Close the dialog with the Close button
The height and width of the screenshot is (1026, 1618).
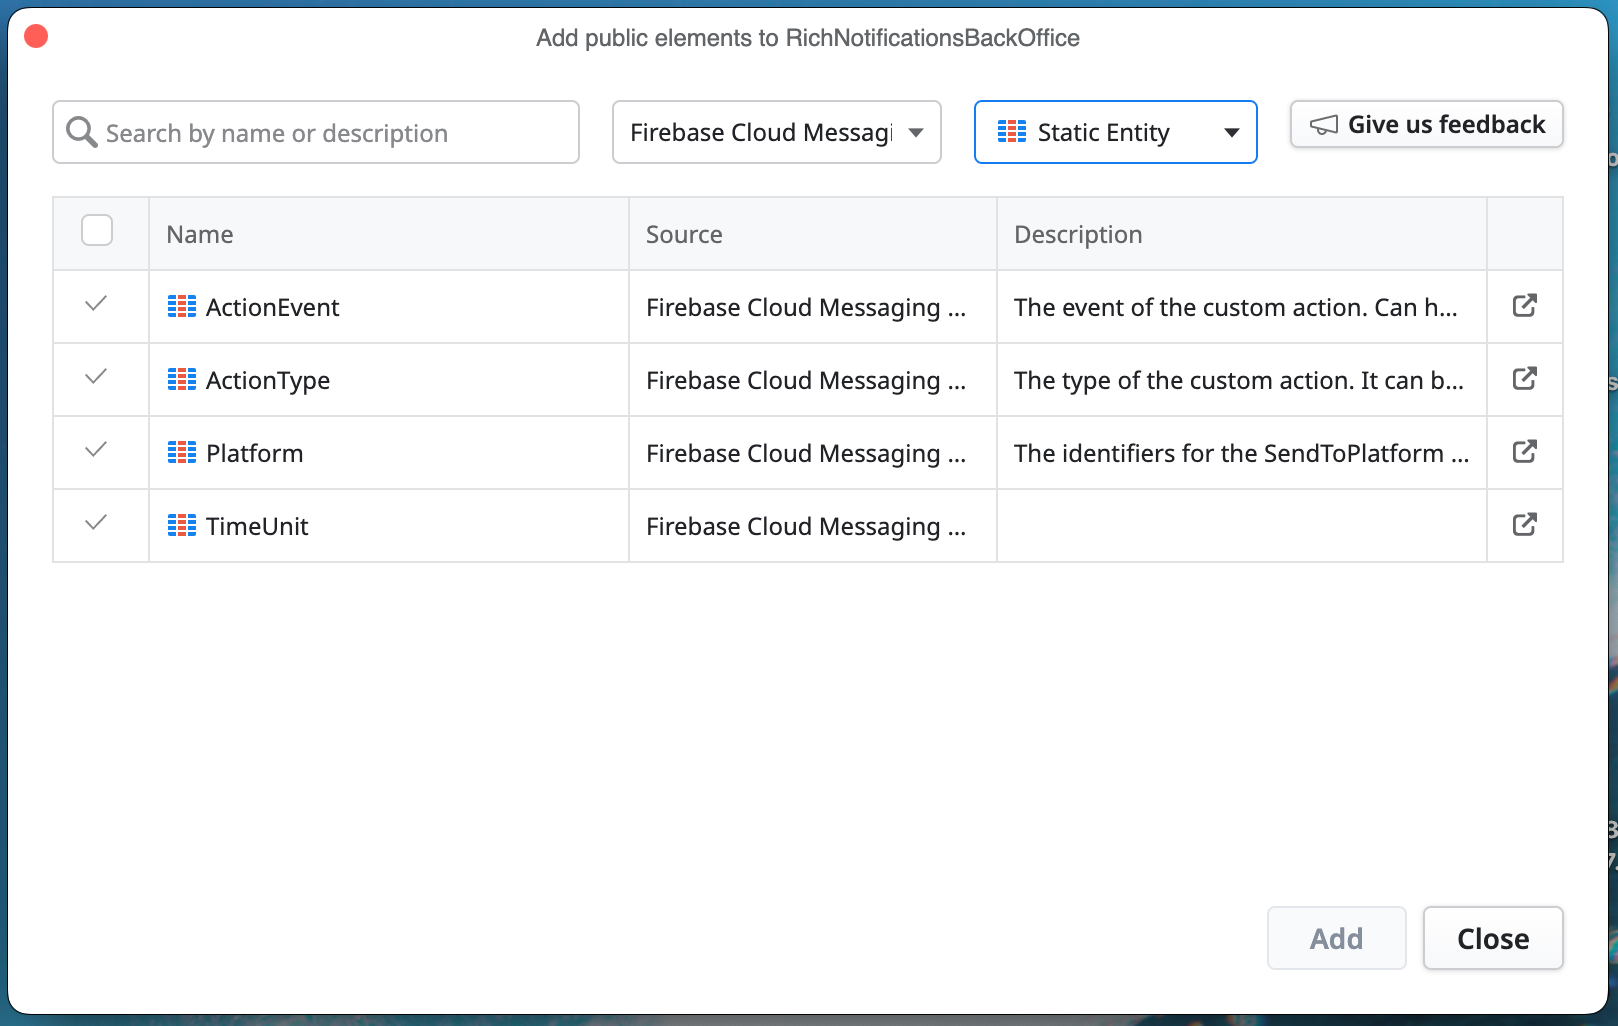1493,938
